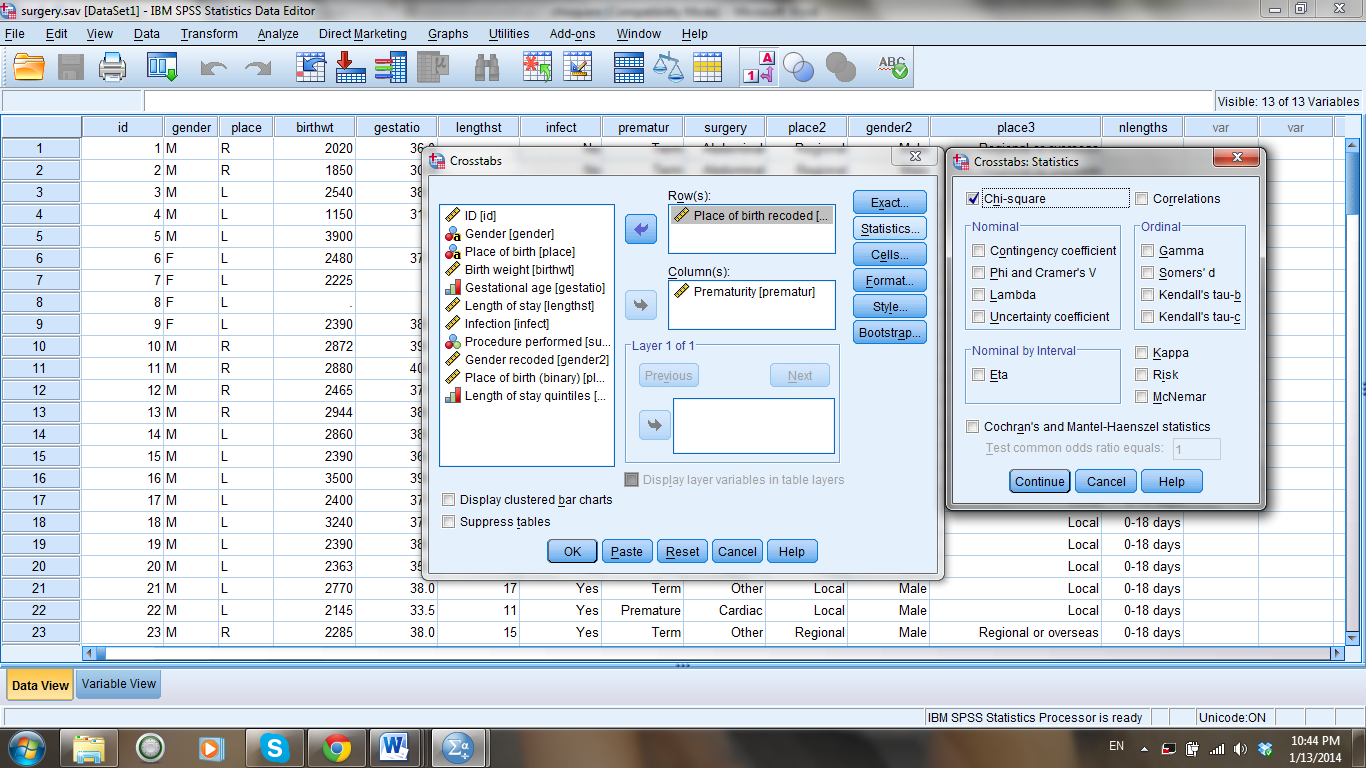This screenshot has width=1366, height=768.
Task: Click the Reset button in Crosstabs
Action: 683,551
